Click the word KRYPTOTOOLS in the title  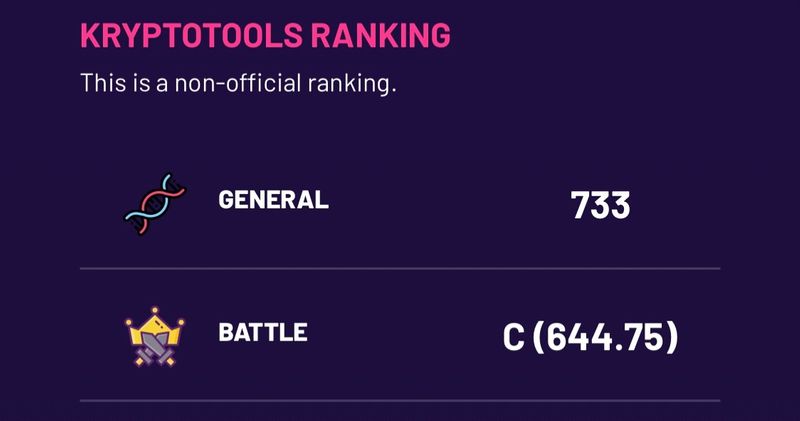click(x=190, y=34)
